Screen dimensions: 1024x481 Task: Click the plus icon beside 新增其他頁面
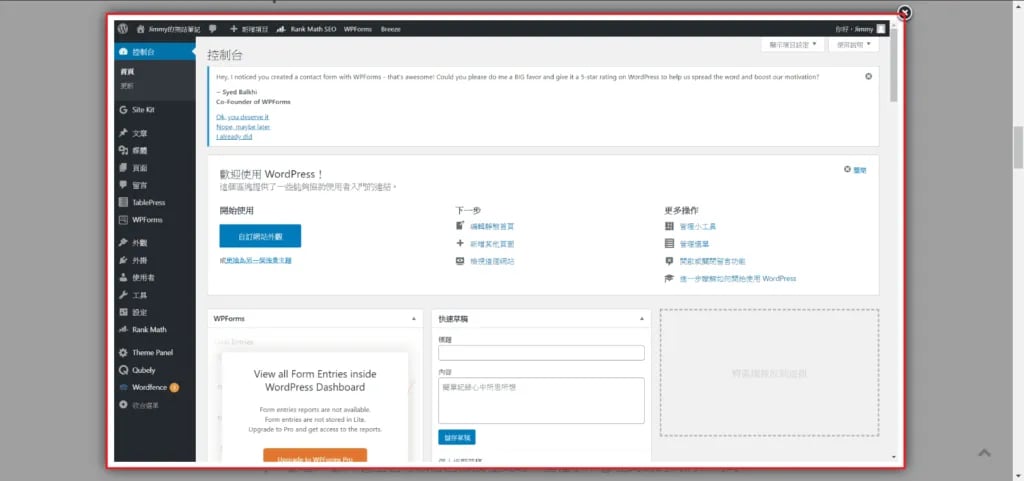click(x=460, y=243)
